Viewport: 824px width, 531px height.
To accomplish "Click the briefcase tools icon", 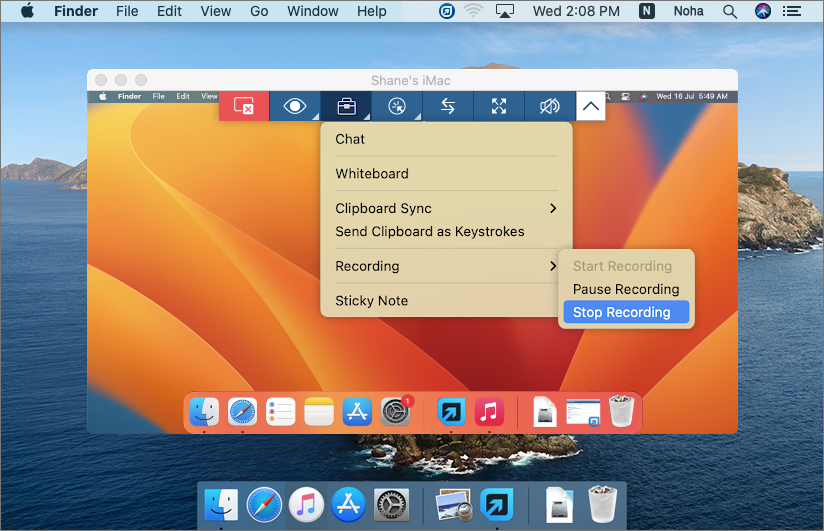I will coord(346,106).
